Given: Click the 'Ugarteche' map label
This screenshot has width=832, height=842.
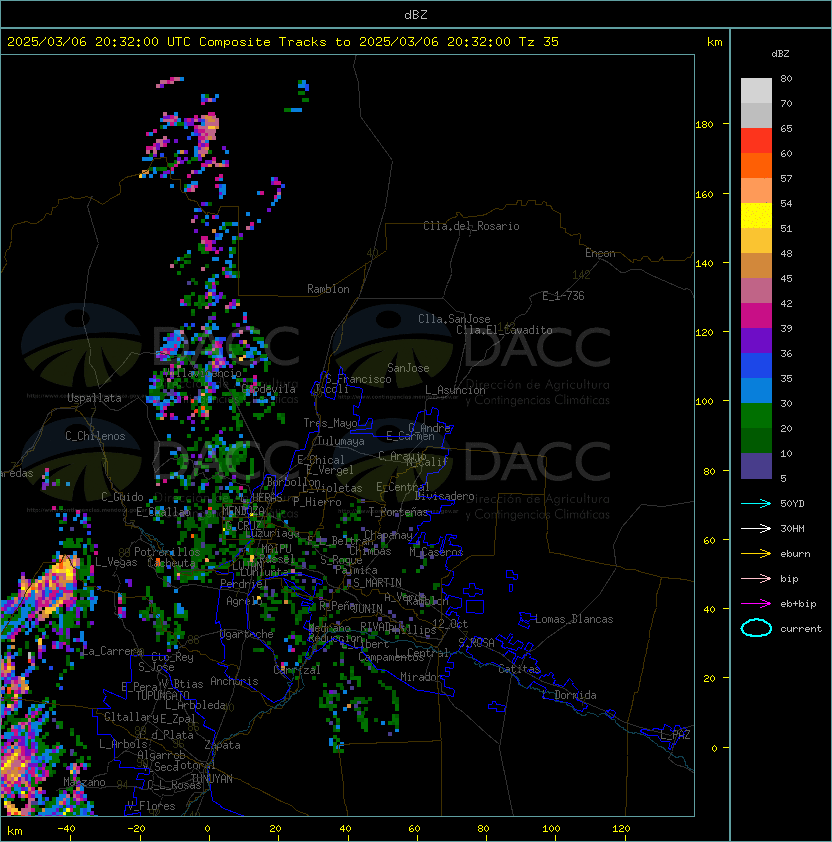Looking at the screenshot, I should point(247,634).
